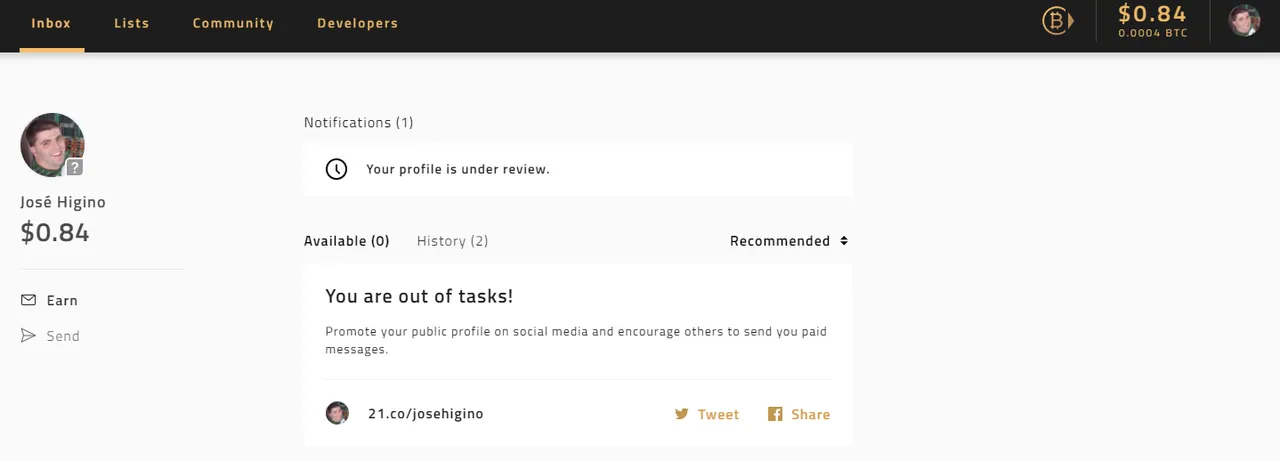
Task: Select the Available (0) tab
Action: pos(346,241)
